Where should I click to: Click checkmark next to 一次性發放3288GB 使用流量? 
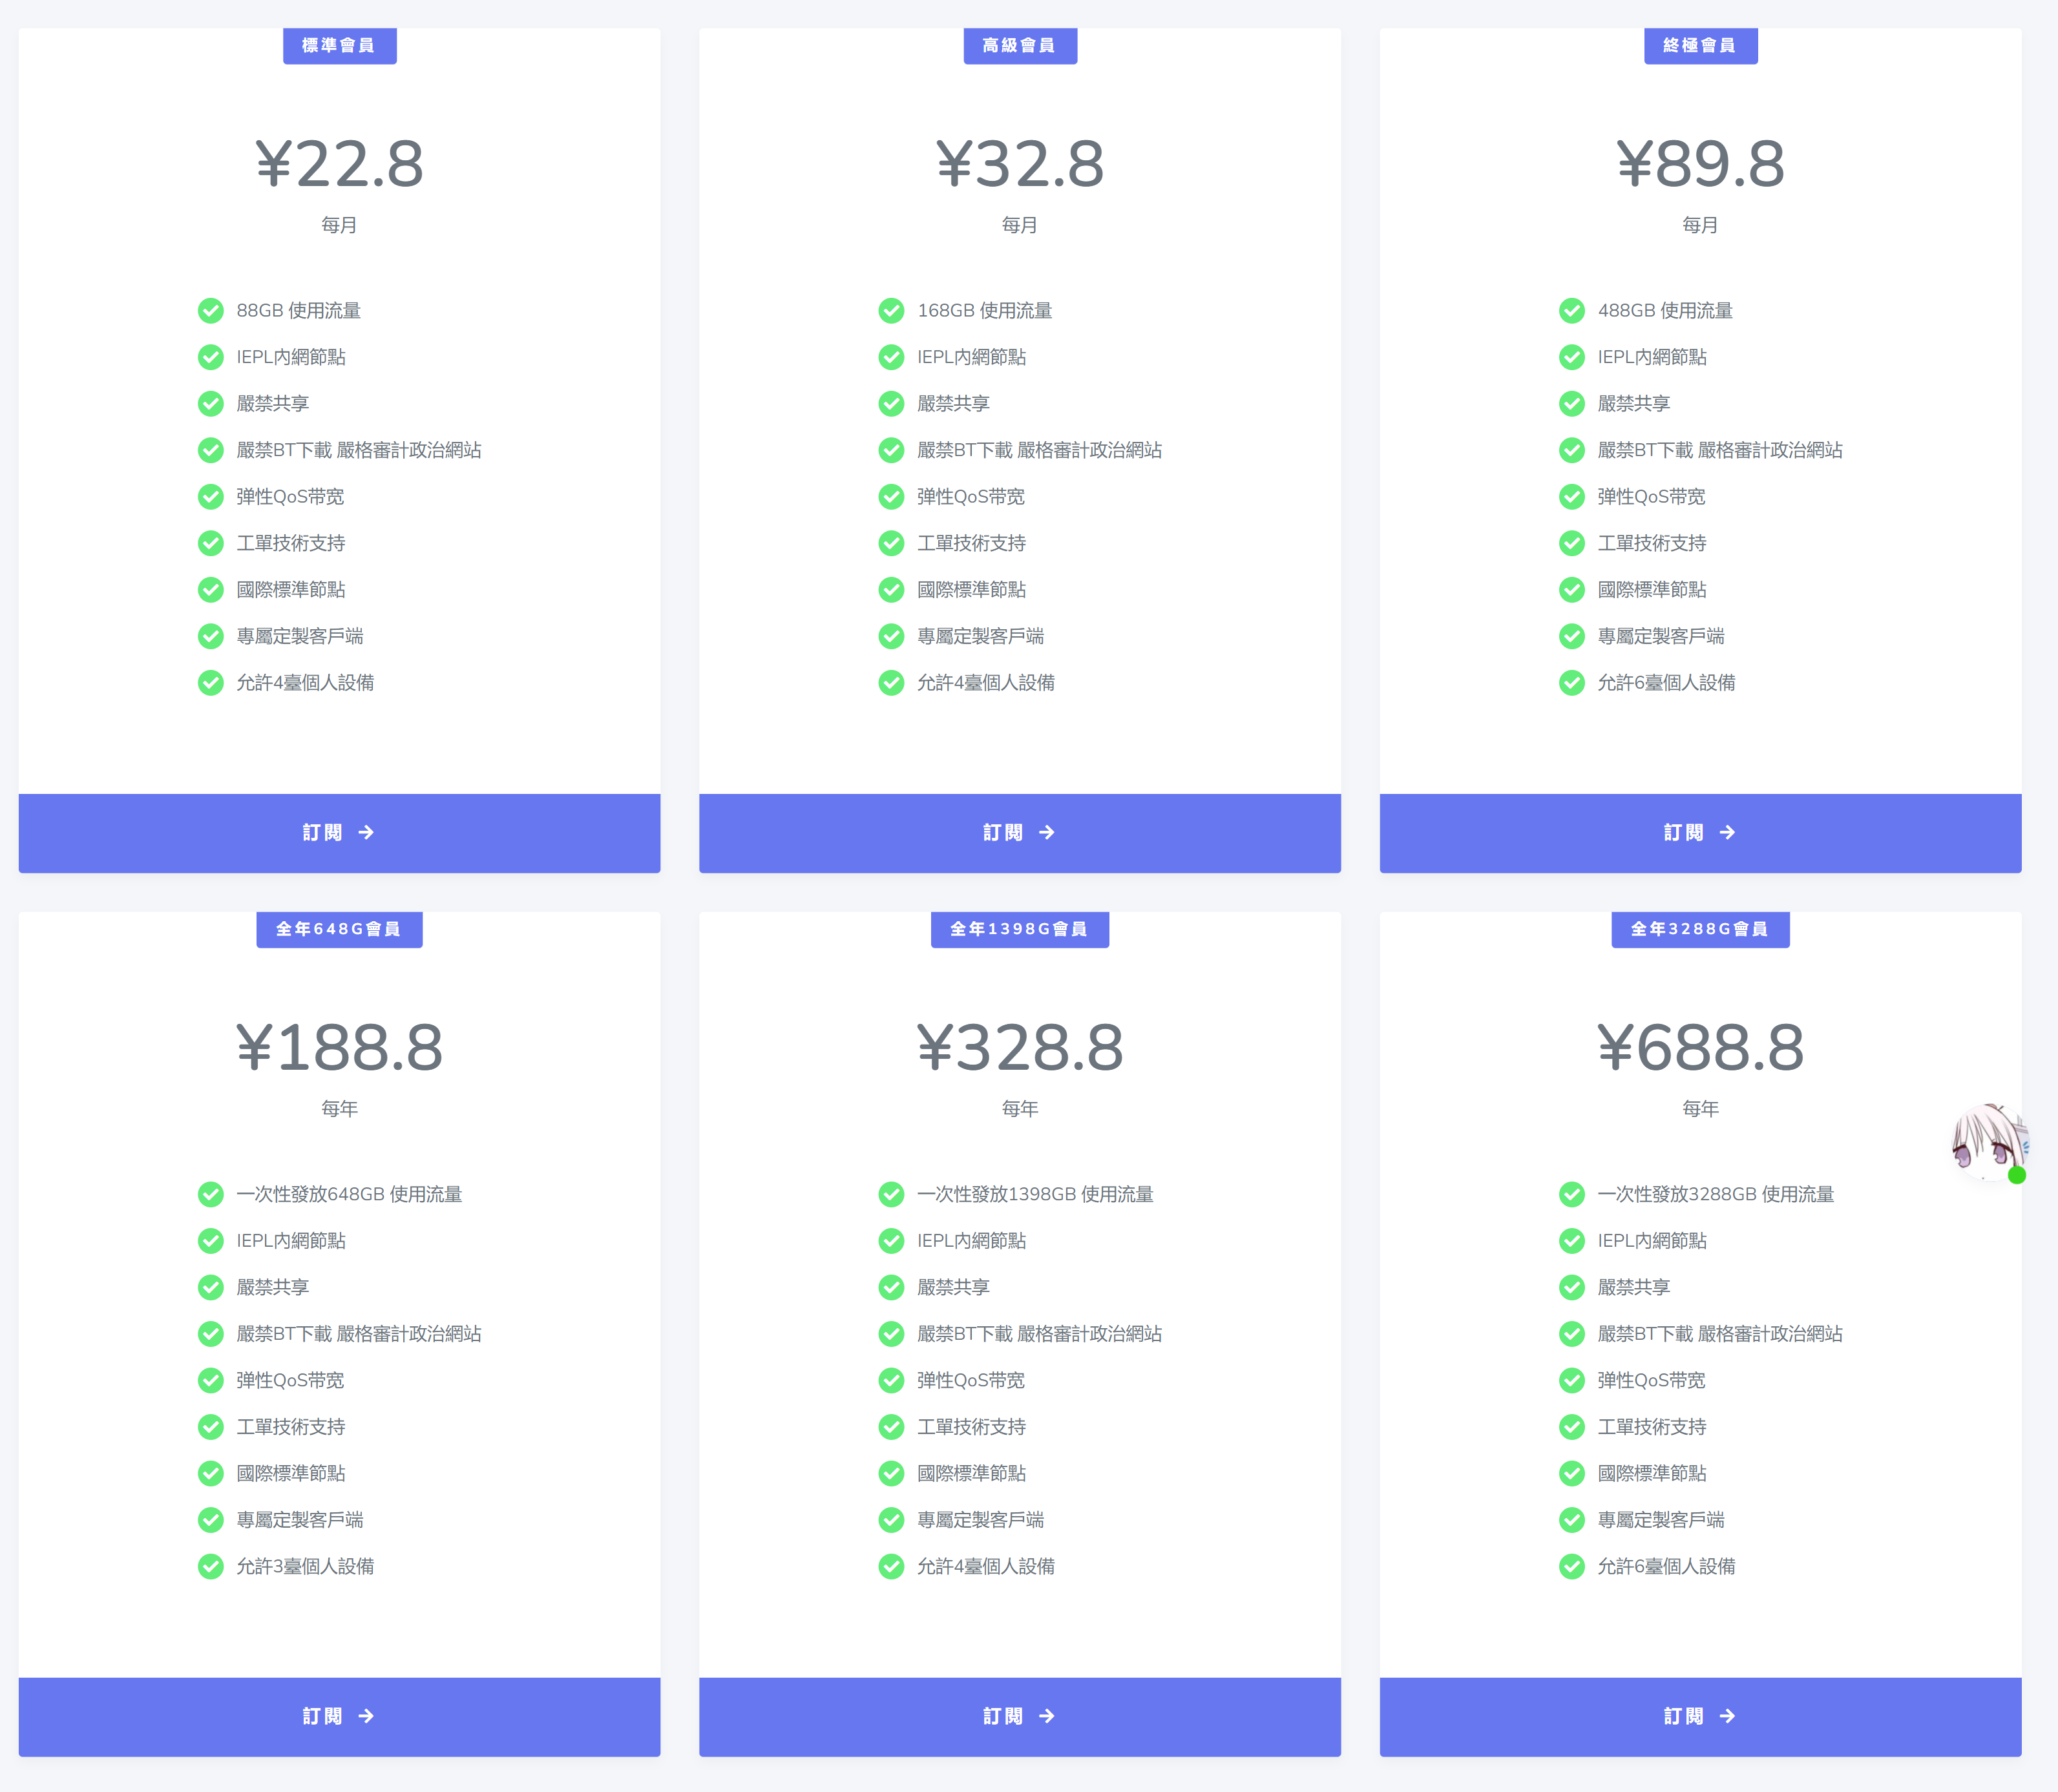pyautogui.click(x=1572, y=1194)
